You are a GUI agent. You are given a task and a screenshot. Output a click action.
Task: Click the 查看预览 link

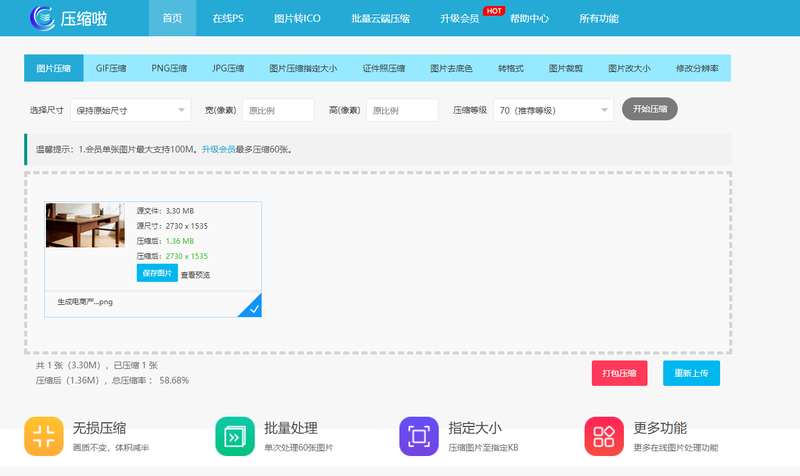(195, 274)
